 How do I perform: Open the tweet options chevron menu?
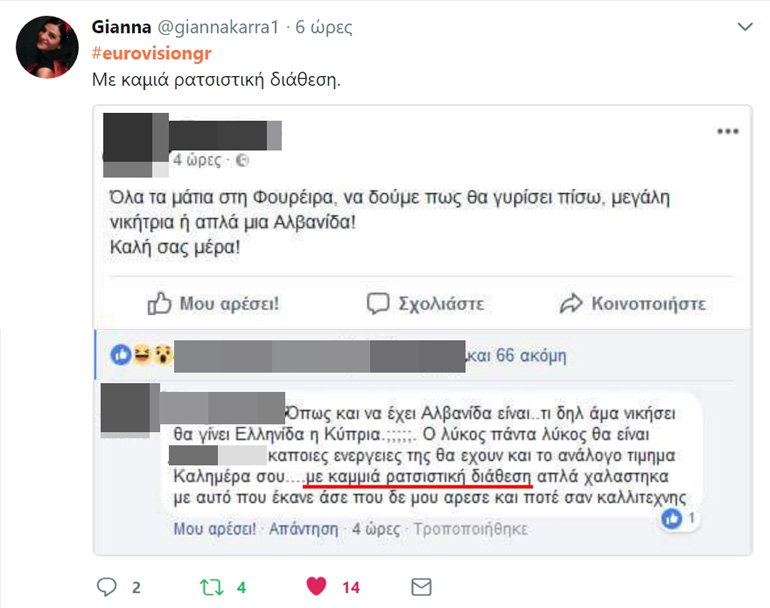745,27
